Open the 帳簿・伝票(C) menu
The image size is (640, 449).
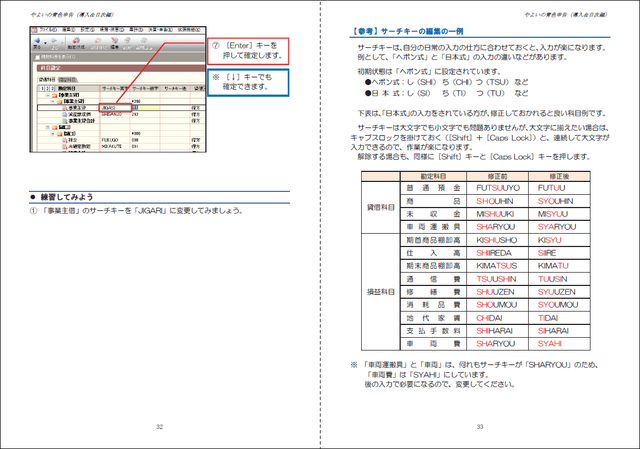point(112,30)
